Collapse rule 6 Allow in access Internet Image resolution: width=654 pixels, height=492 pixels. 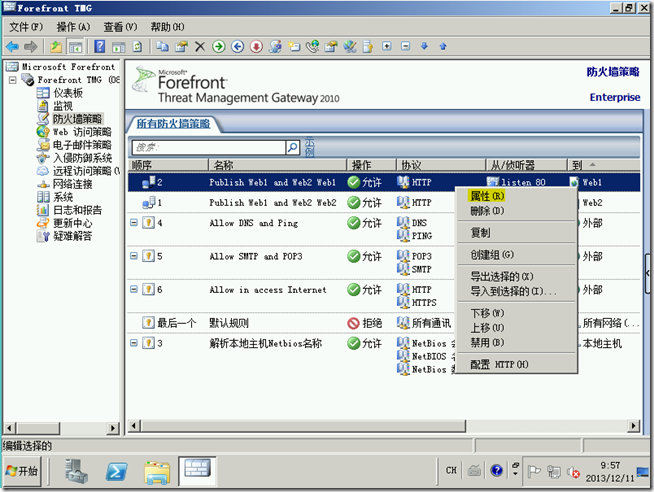tap(133, 289)
